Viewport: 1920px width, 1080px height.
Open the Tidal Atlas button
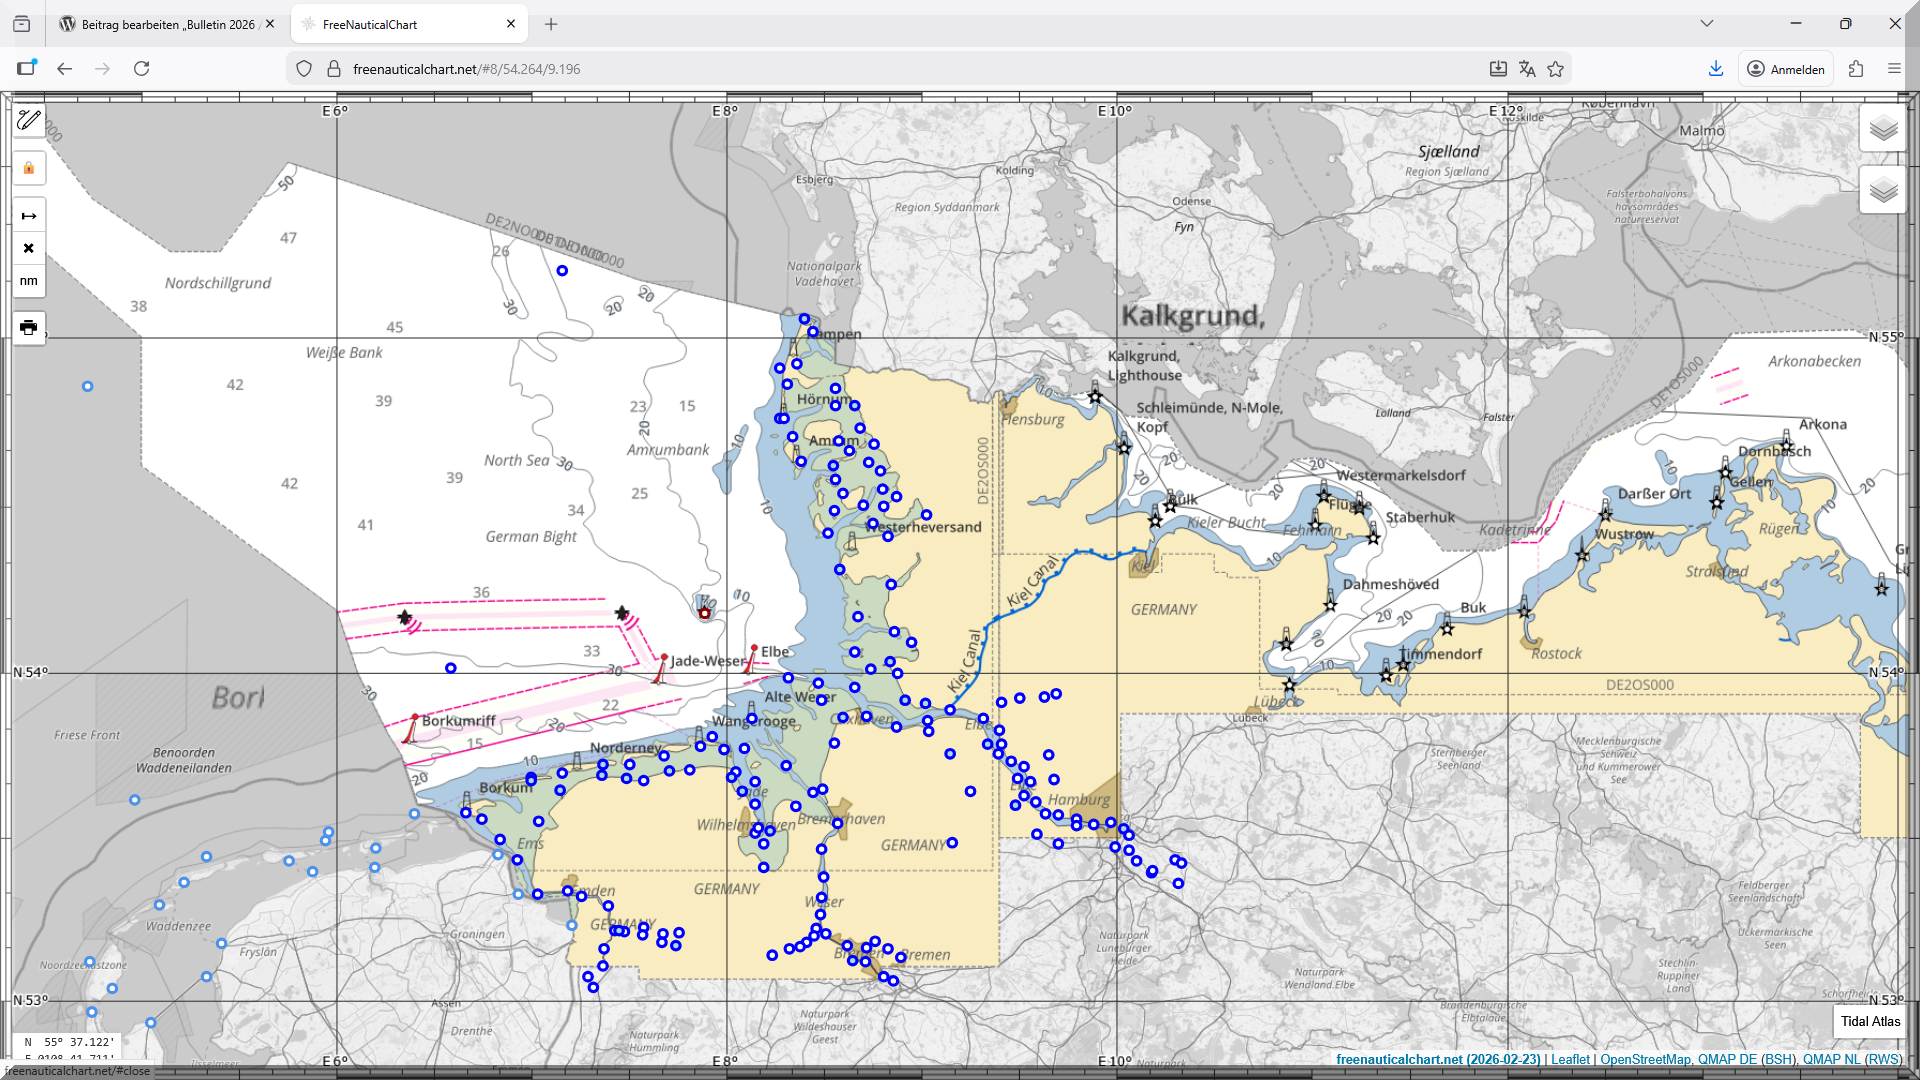pyautogui.click(x=1870, y=1021)
